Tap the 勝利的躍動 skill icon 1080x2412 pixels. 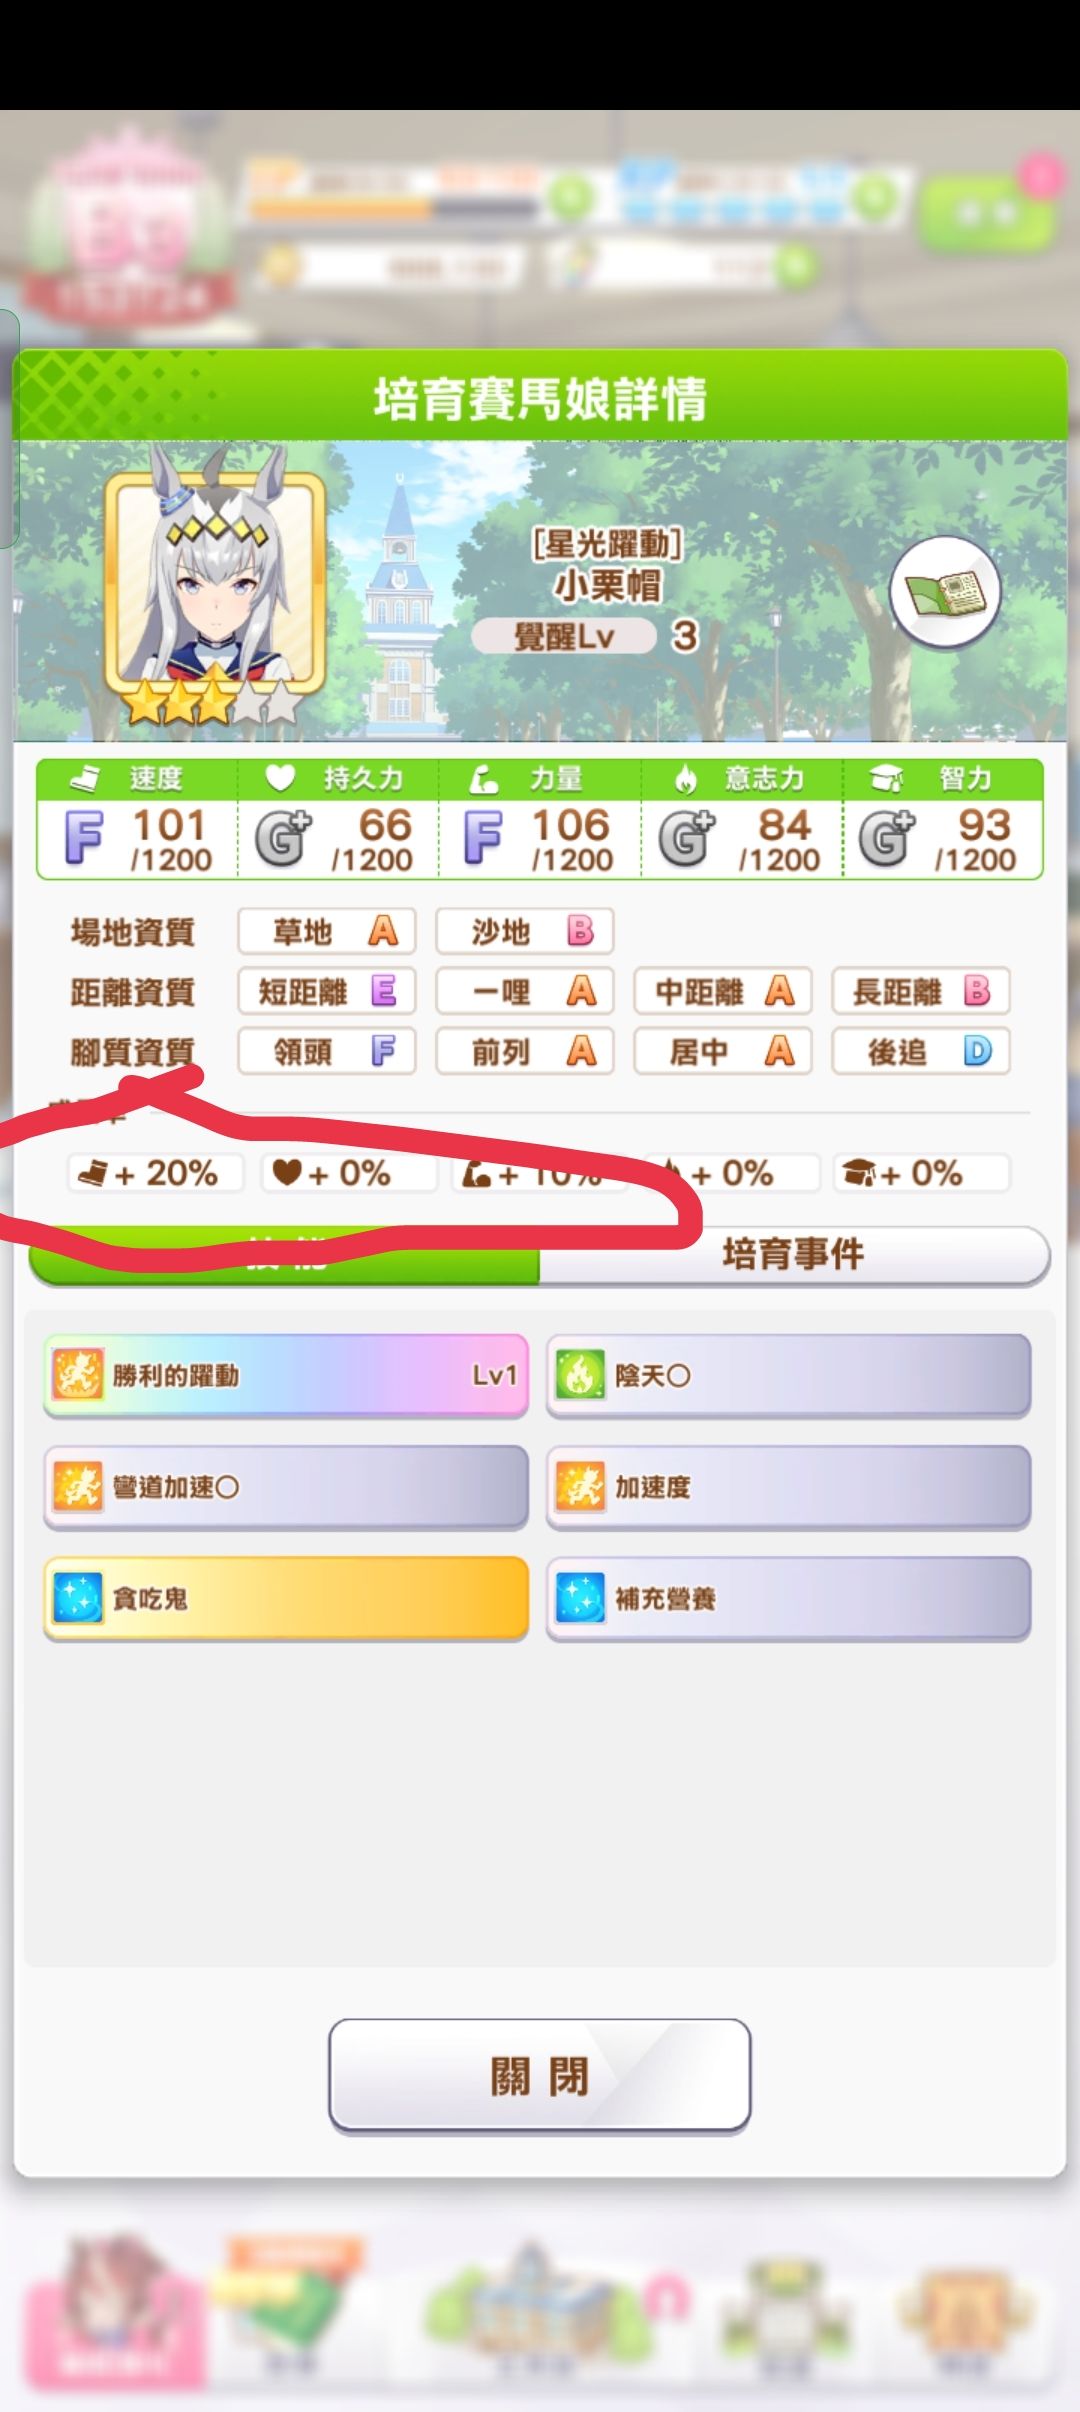coord(77,1375)
